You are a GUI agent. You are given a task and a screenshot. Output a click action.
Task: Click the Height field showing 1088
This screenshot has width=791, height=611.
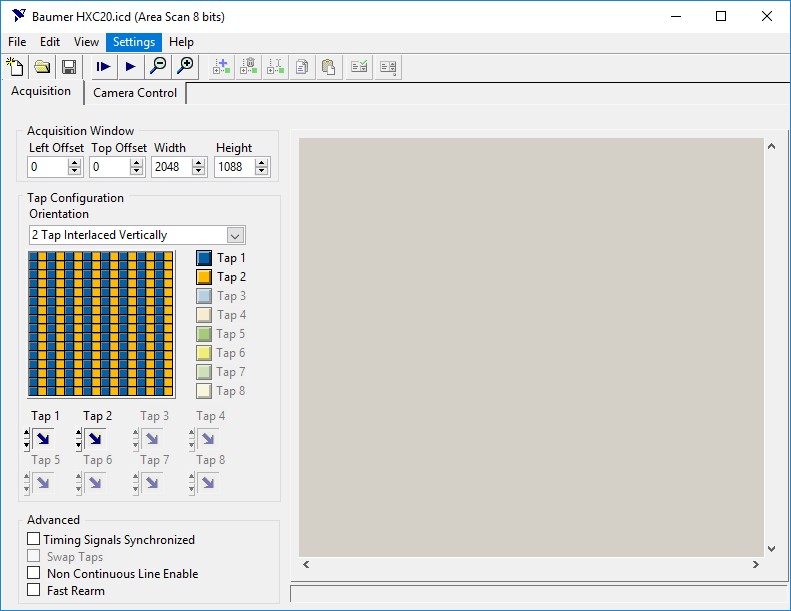(x=235, y=167)
